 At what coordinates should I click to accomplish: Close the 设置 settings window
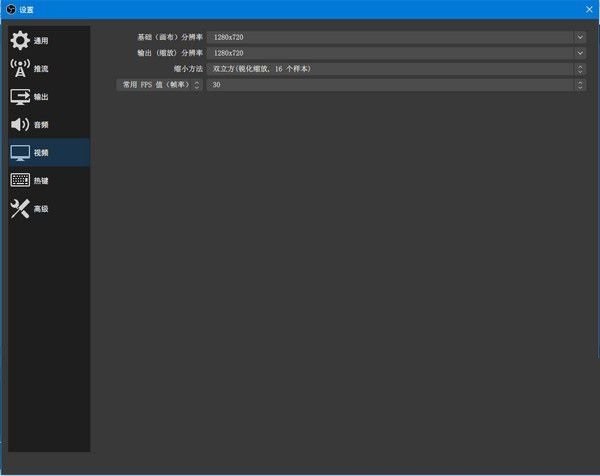click(x=588, y=9)
